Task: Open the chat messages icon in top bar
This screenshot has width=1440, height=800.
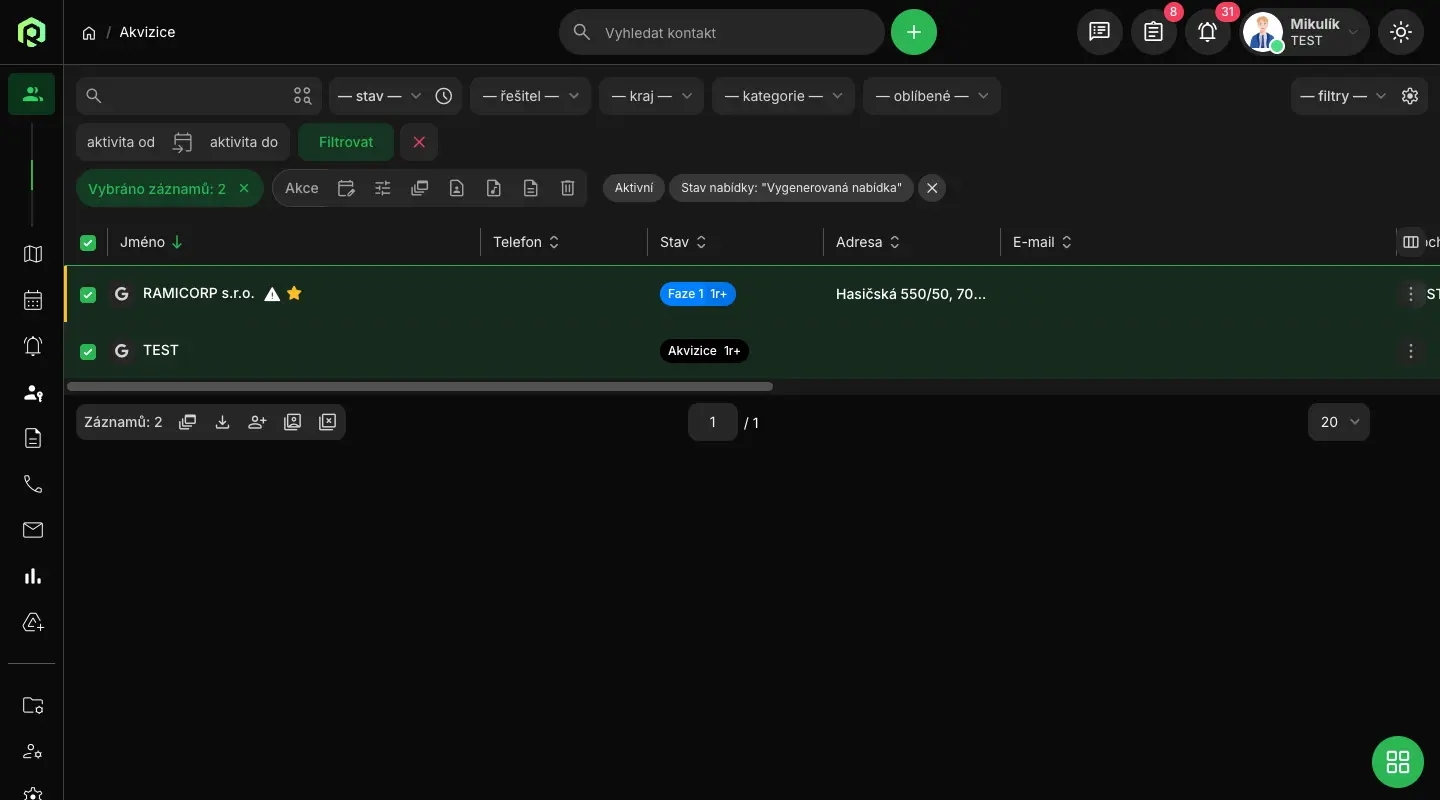Action: pos(1099,32)
